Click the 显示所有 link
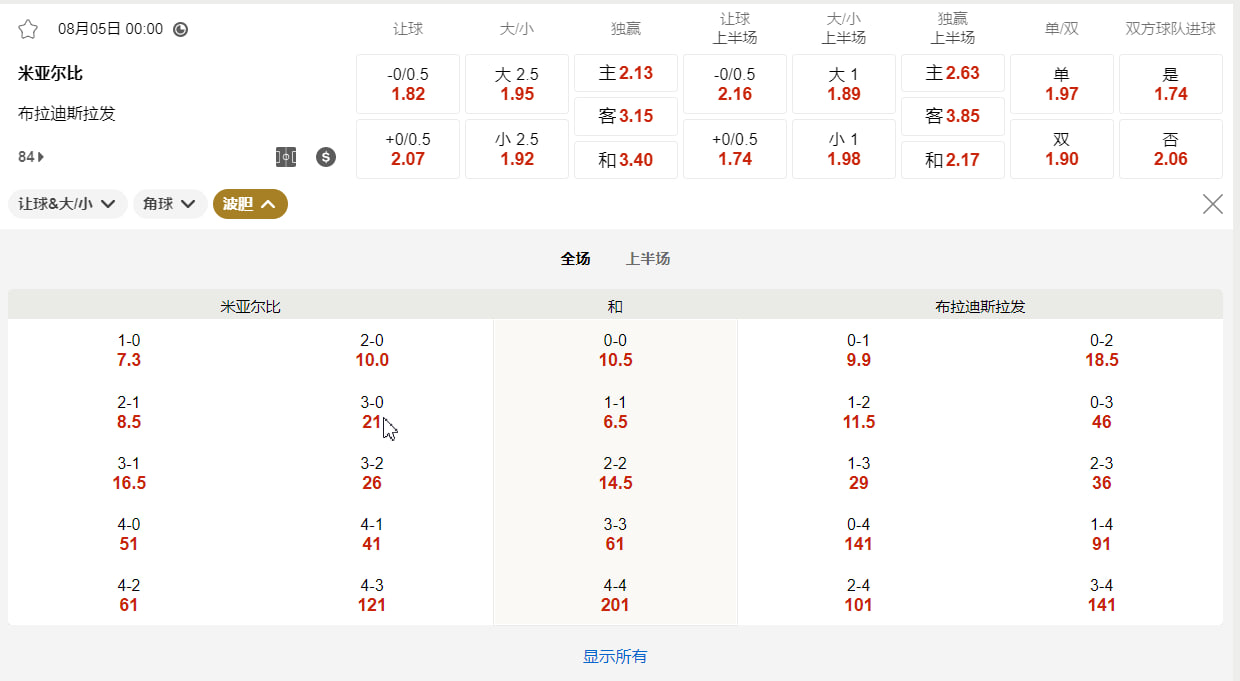This screenshot has height=681, width=1240. tap(615, 657)
